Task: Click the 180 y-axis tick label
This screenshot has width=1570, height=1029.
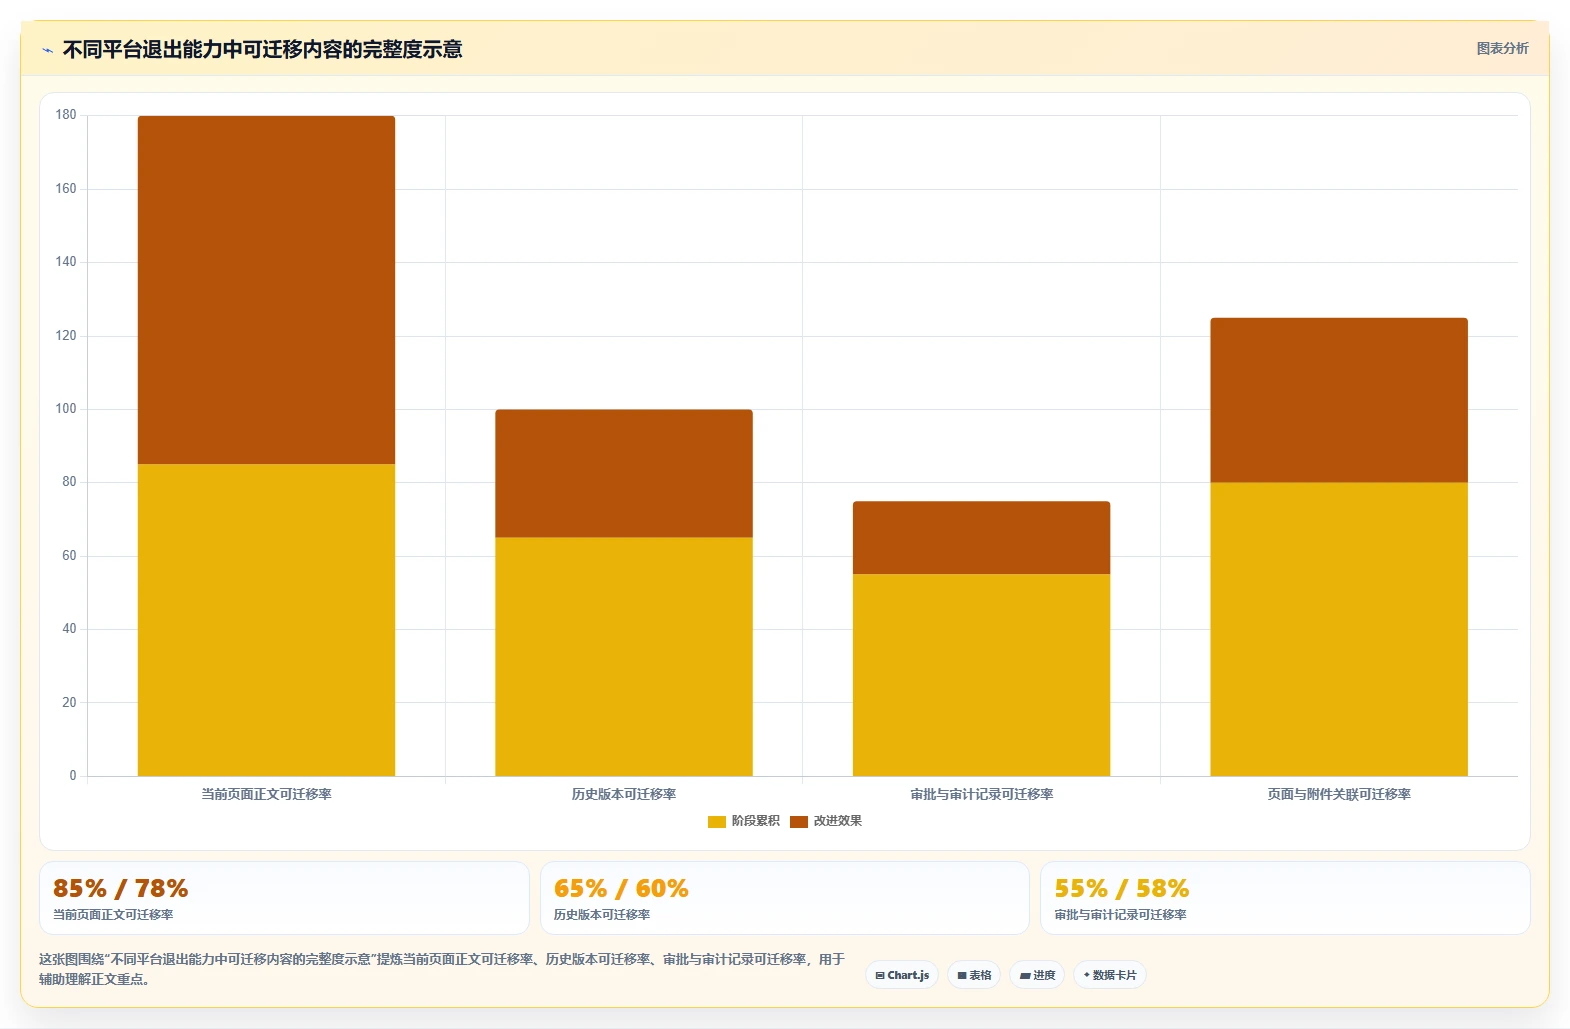Action: pyautogui.click(x=66, y=115)
